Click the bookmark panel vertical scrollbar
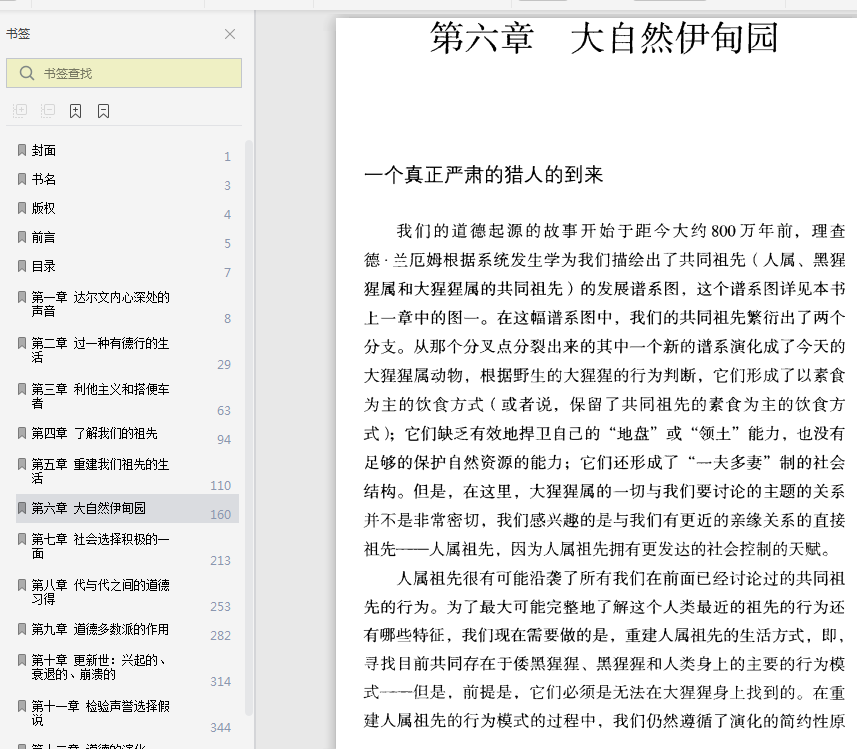 click(249, 428)
